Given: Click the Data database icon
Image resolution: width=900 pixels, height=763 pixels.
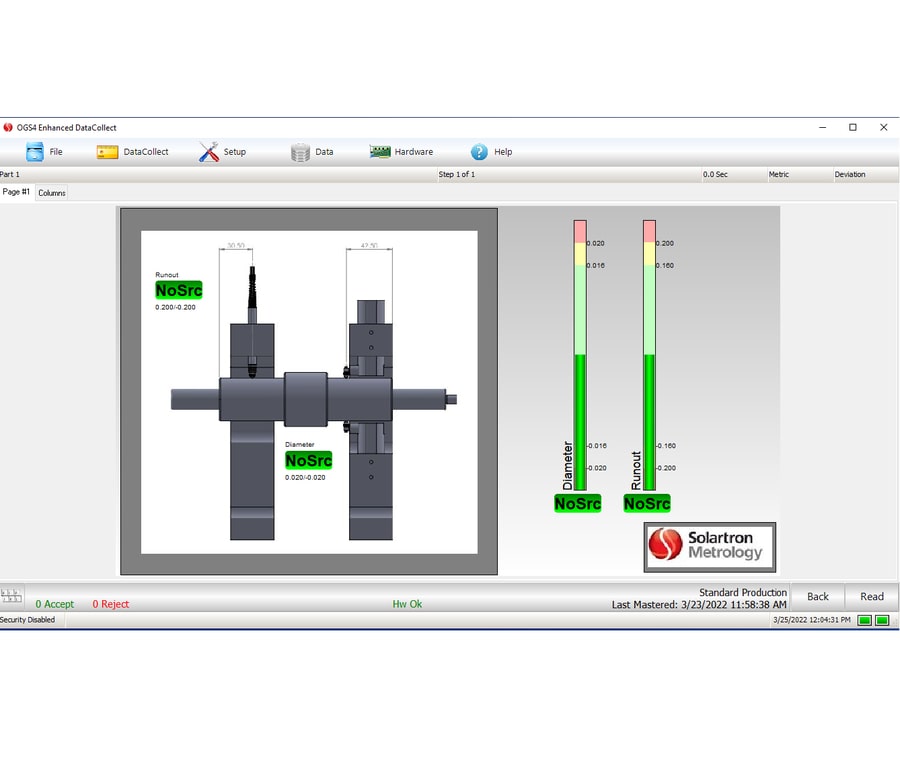Looking at the screenshot, I should (300, 151).
